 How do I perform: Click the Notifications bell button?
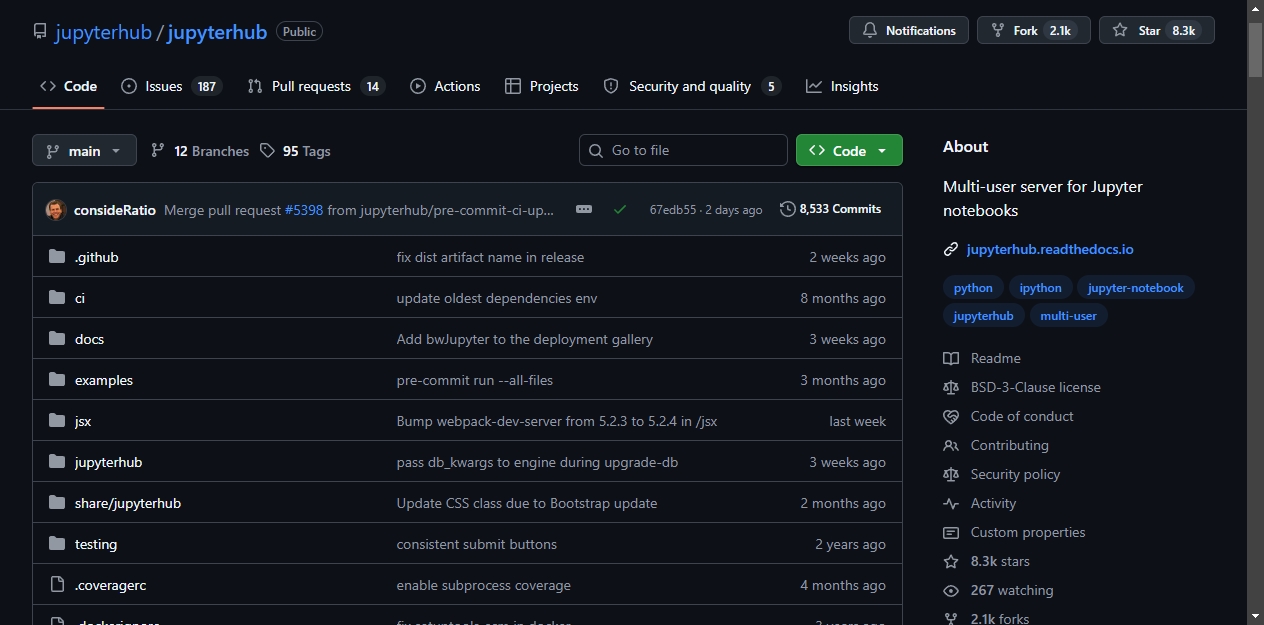coord(909,30)
